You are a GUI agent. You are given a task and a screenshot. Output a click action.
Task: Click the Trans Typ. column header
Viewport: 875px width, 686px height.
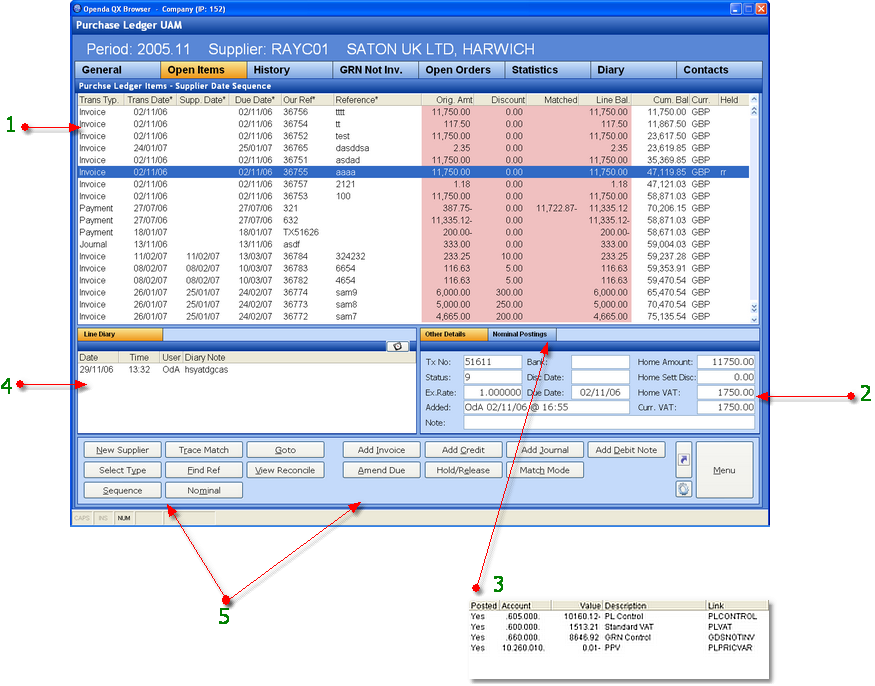click(101, 100)
